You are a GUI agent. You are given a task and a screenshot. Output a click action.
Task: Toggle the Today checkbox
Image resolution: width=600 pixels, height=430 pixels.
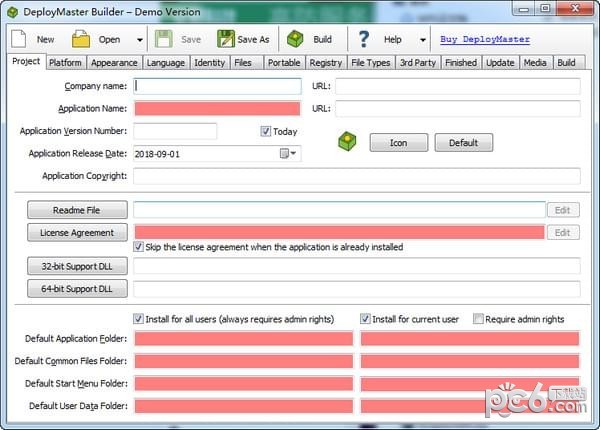tap(266, 131)
